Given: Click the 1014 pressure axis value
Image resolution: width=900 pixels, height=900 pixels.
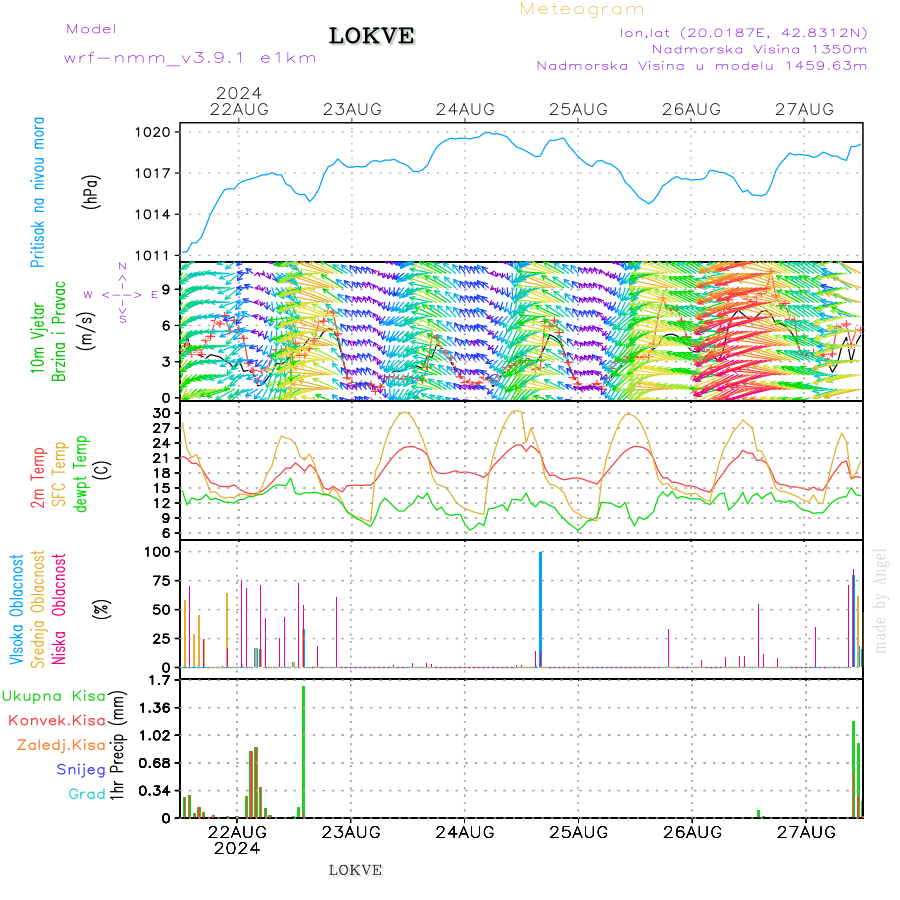Looking at the screenshot, I should [153, 215].
